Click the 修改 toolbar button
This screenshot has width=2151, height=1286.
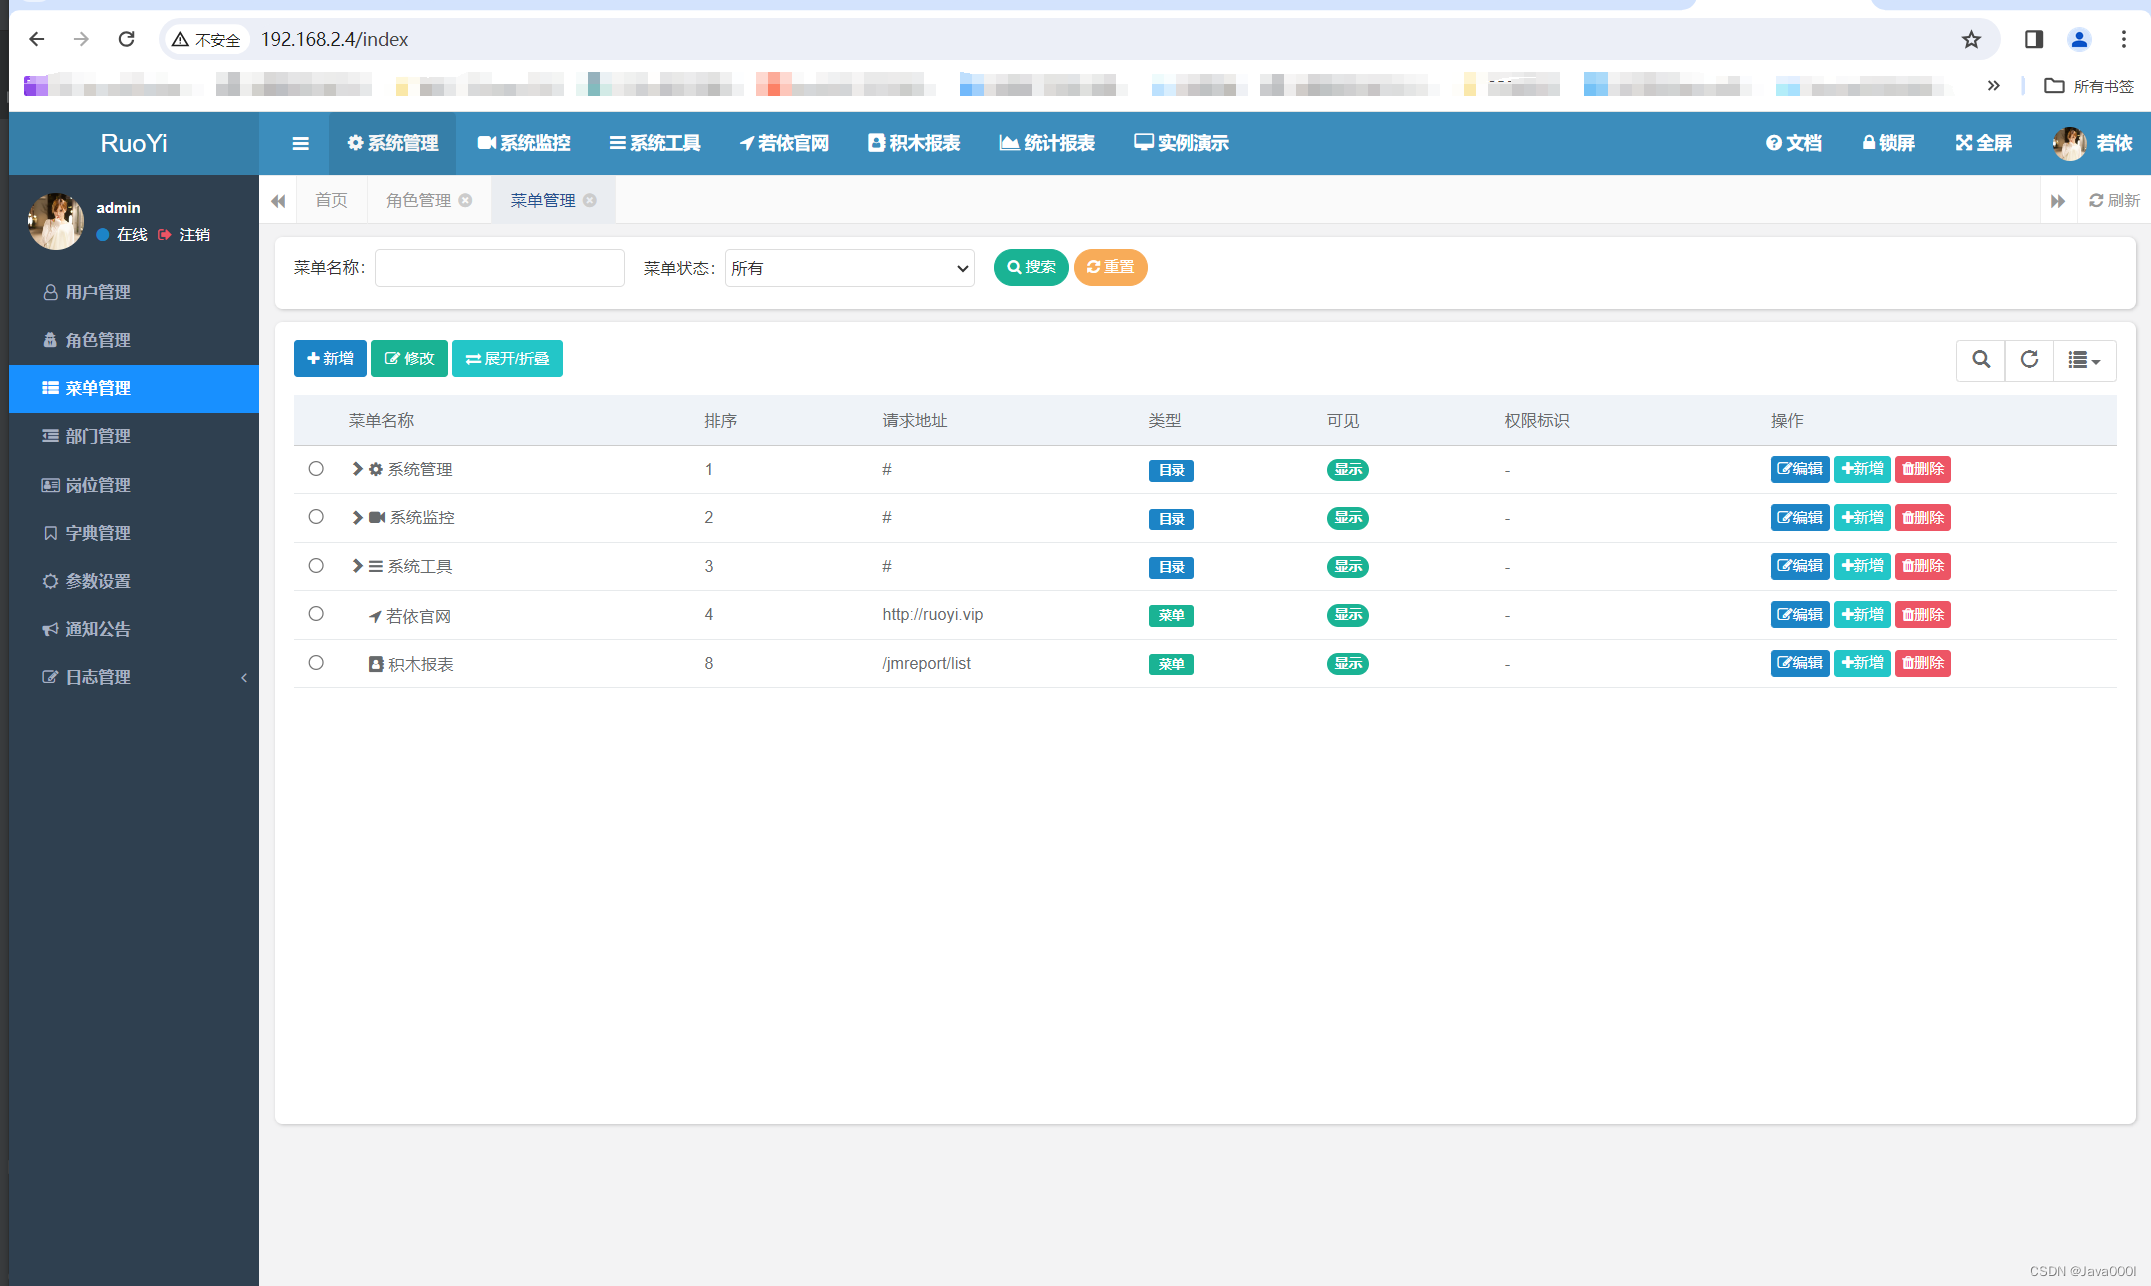coord(409,359)
